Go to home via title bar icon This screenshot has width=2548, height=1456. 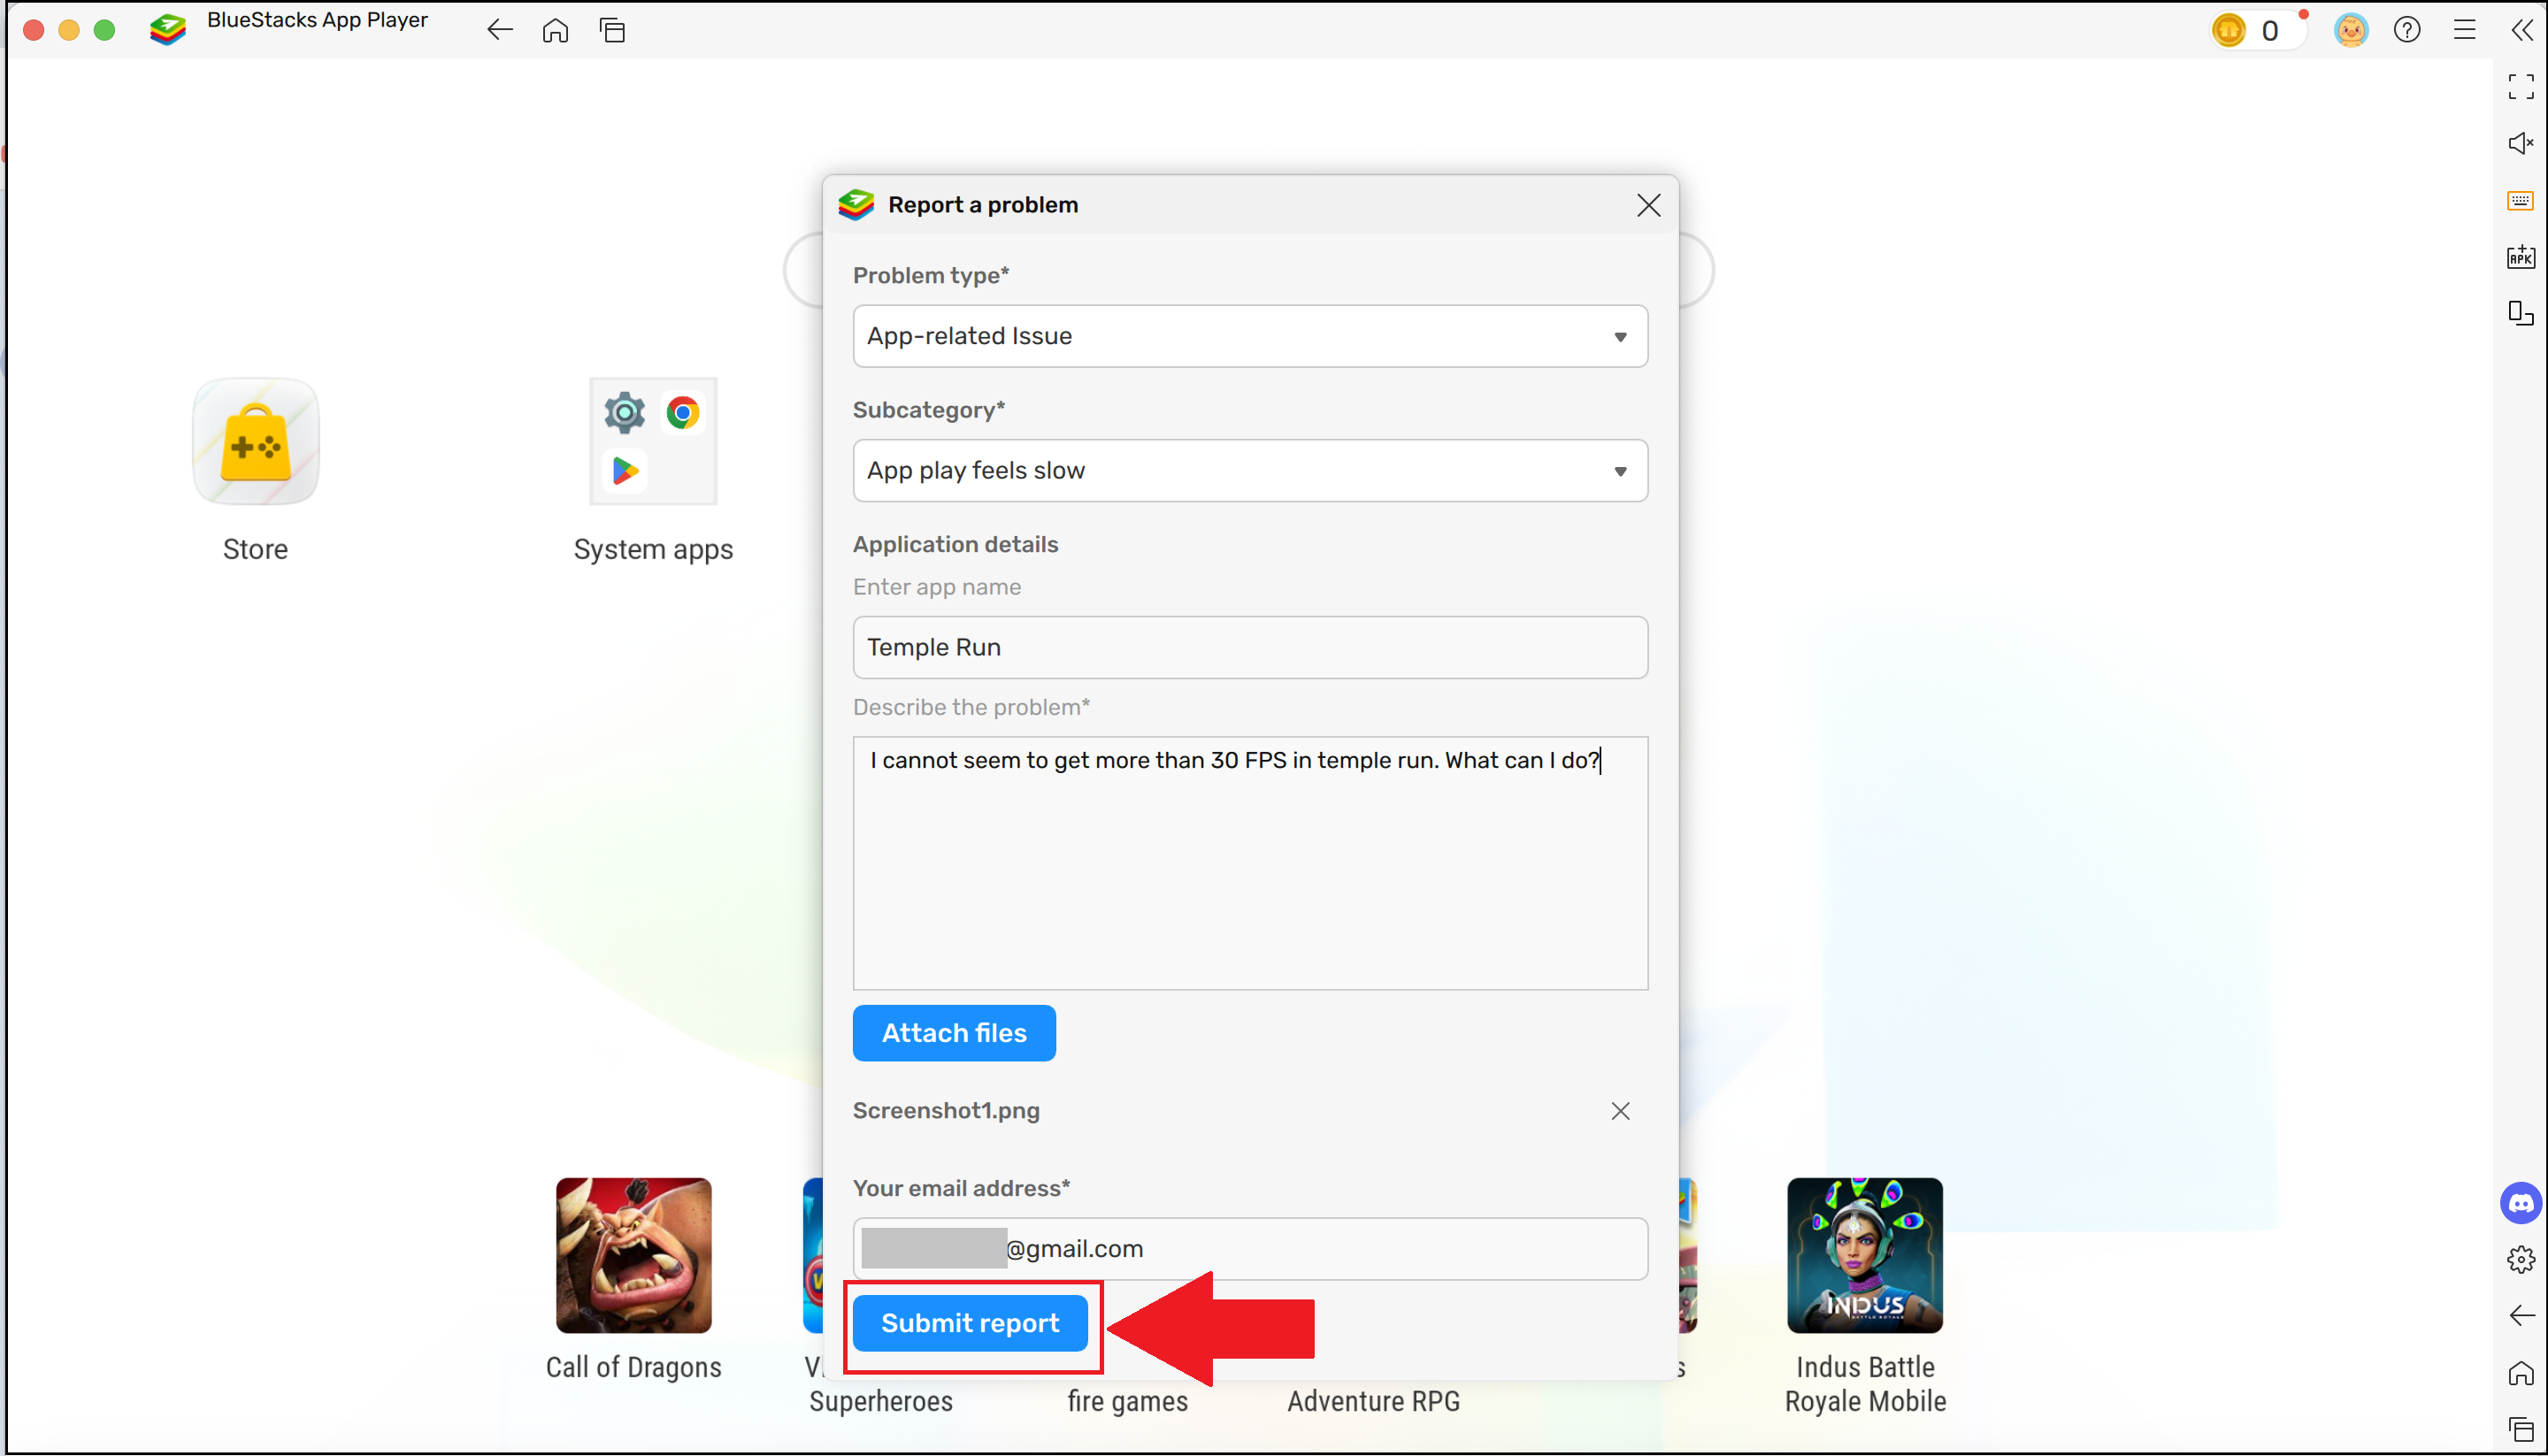pos(556,30)
